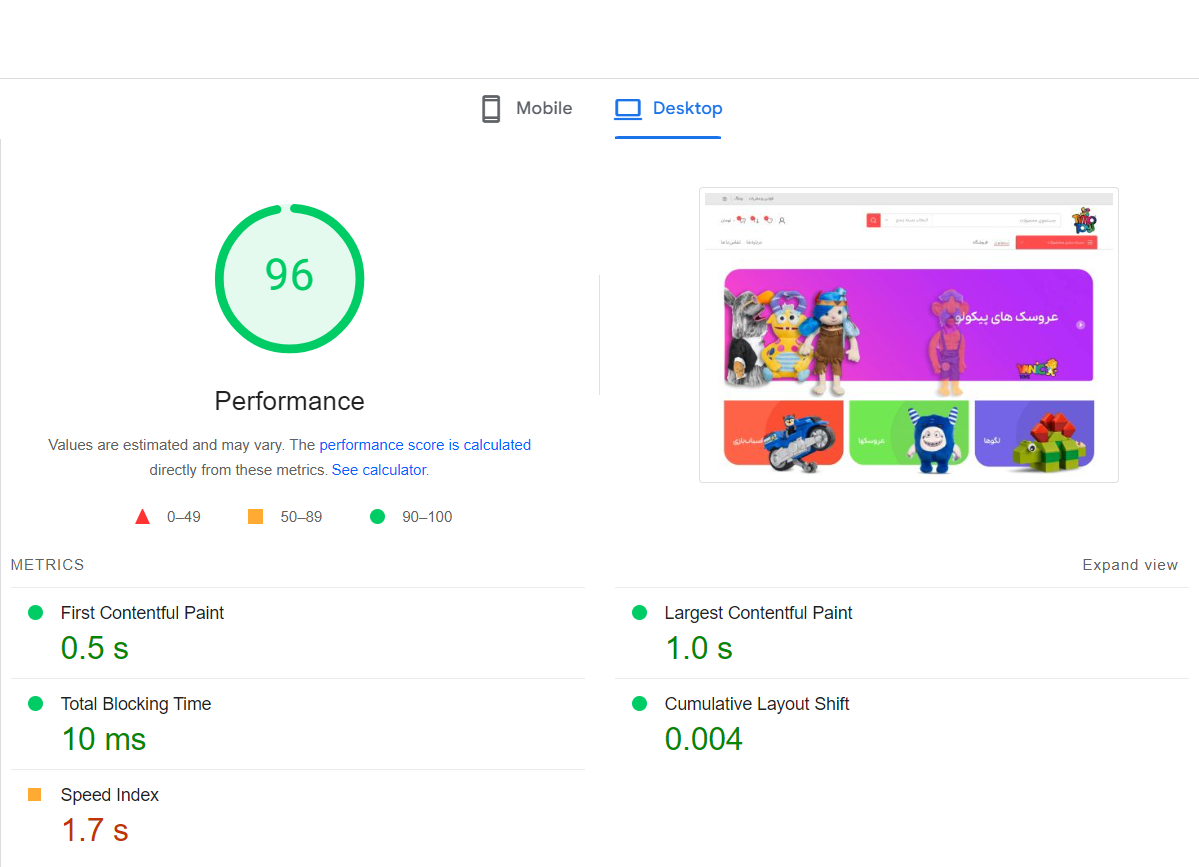
Task: Click the First Contentful Paint label
Action: coord(142,613)
